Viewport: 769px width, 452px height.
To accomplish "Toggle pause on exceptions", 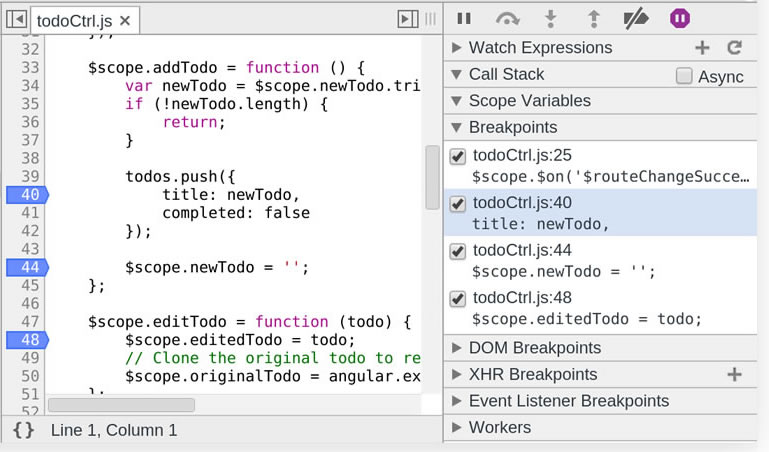I will click(x=680, y=18).
